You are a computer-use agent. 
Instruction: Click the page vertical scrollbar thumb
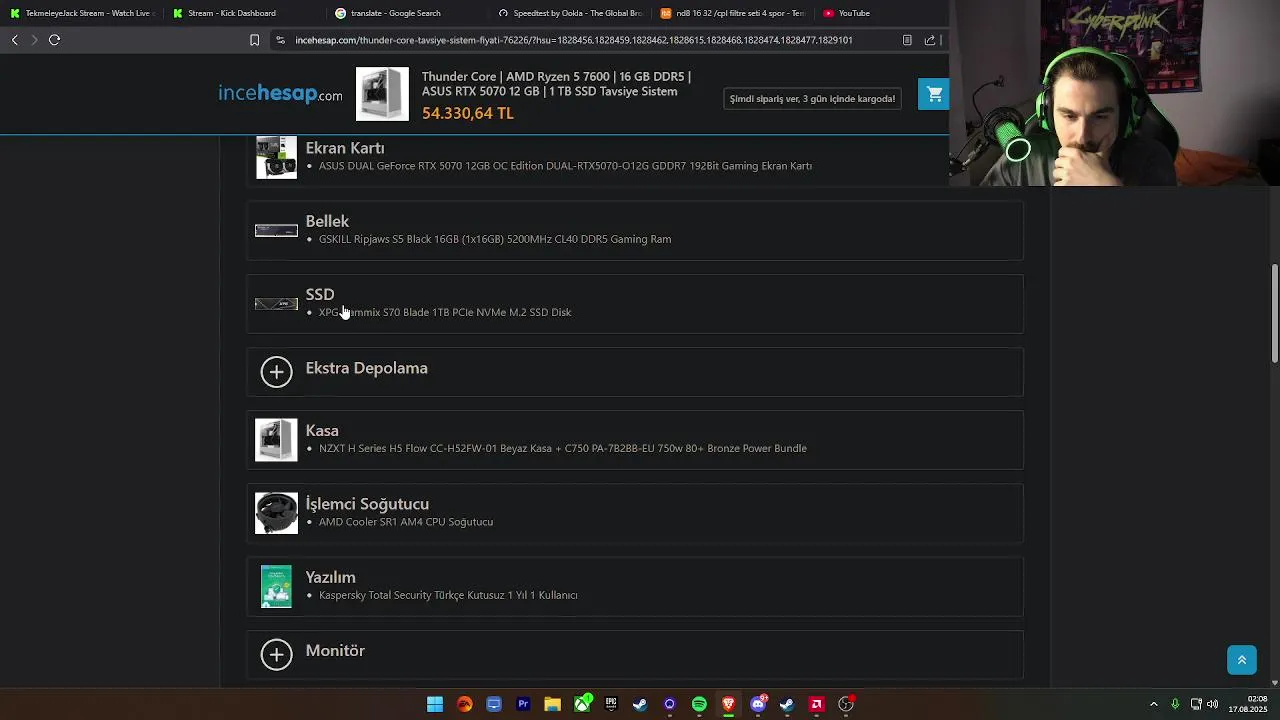(1274, 313)
